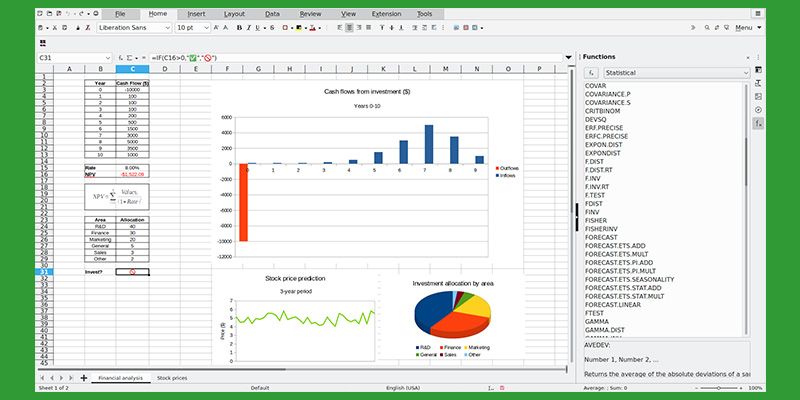The height and width of the screenshot is (400, 800).
Task: Open the Properties deck in the sidebar
Action: (x=758, y=69)
